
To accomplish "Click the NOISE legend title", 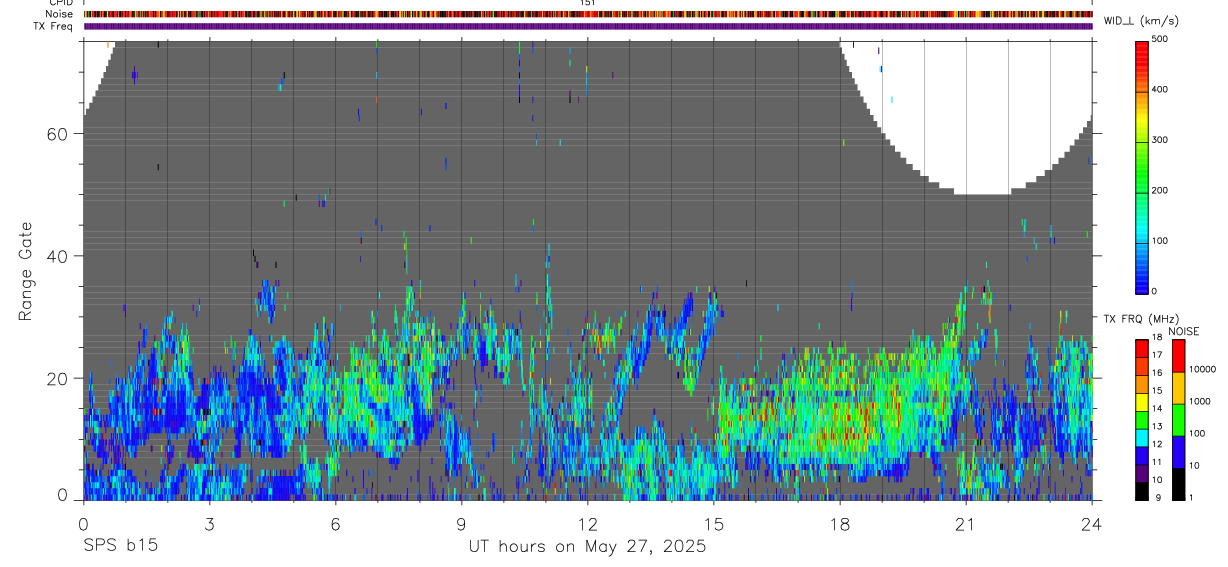I will (1183, 331).
